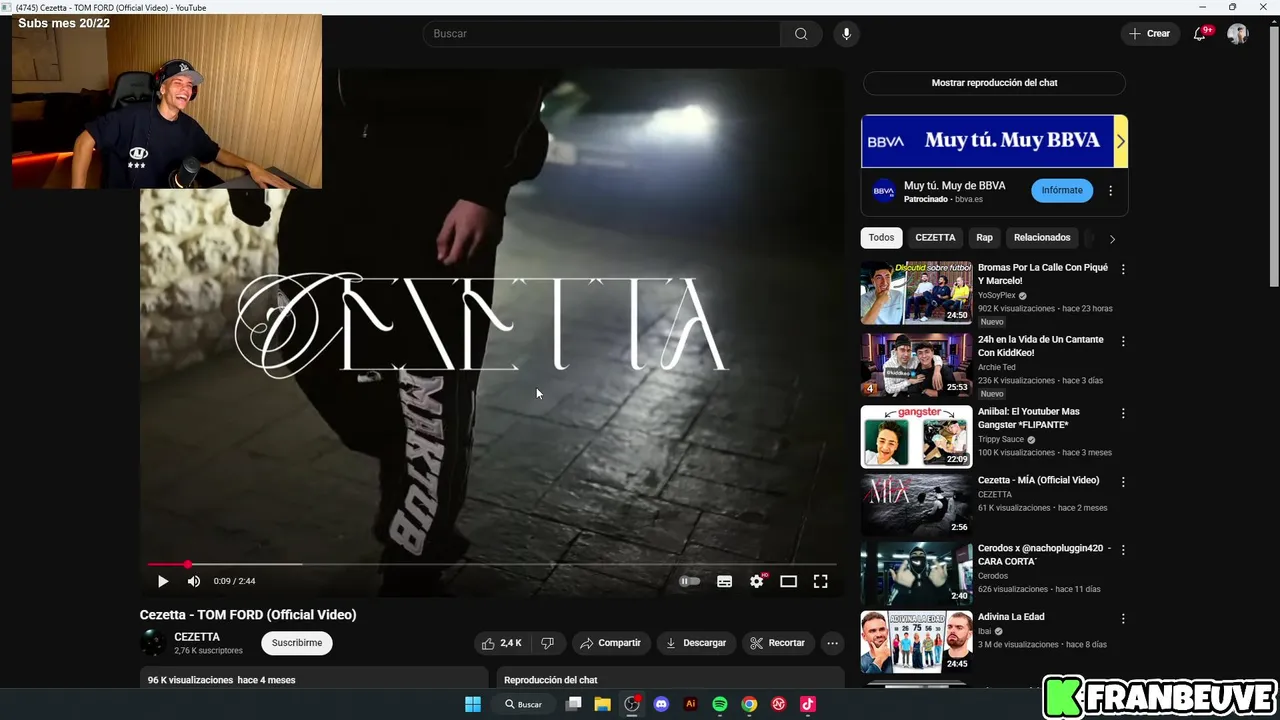The image size is (1280, 720).
Task: Open options for 24h en la Vida video
Action: pyautogui.click(x=1123, y=342)
